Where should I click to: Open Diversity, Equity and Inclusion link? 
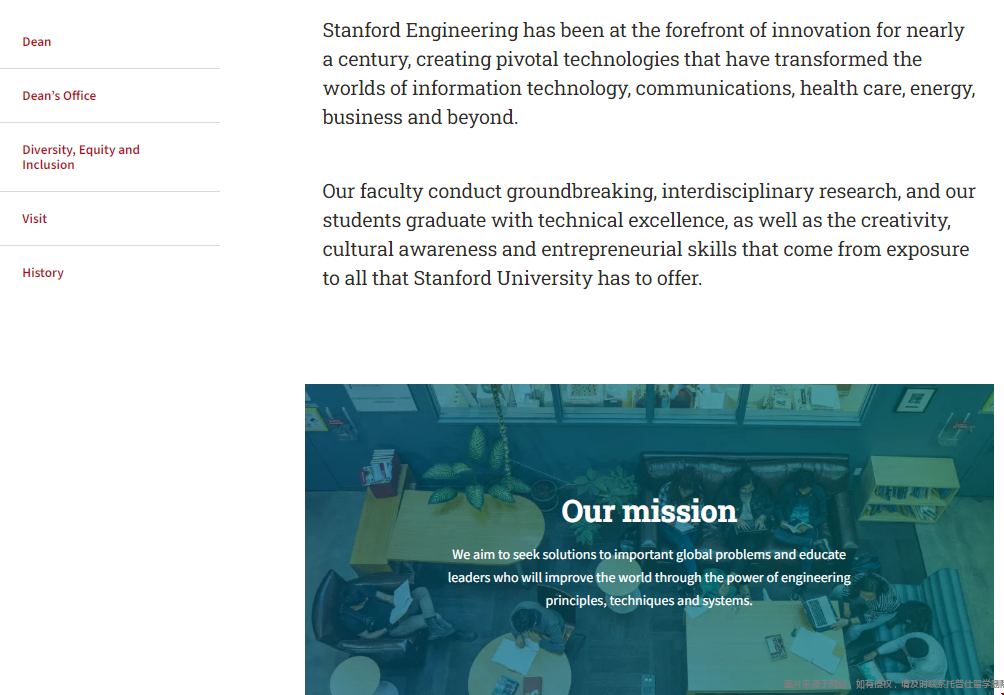coord(81,157)
